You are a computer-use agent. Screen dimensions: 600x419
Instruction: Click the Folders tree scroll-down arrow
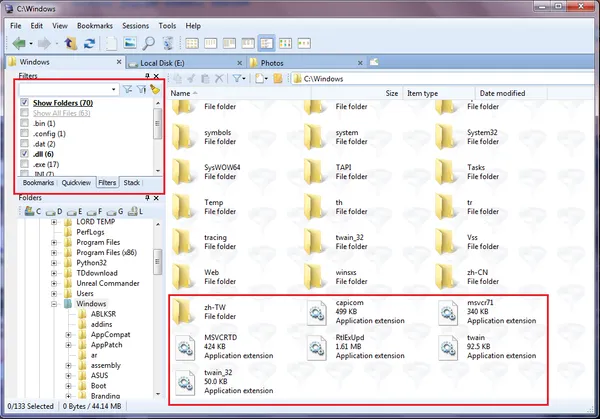pyautogui.click(x=158, y=394)
